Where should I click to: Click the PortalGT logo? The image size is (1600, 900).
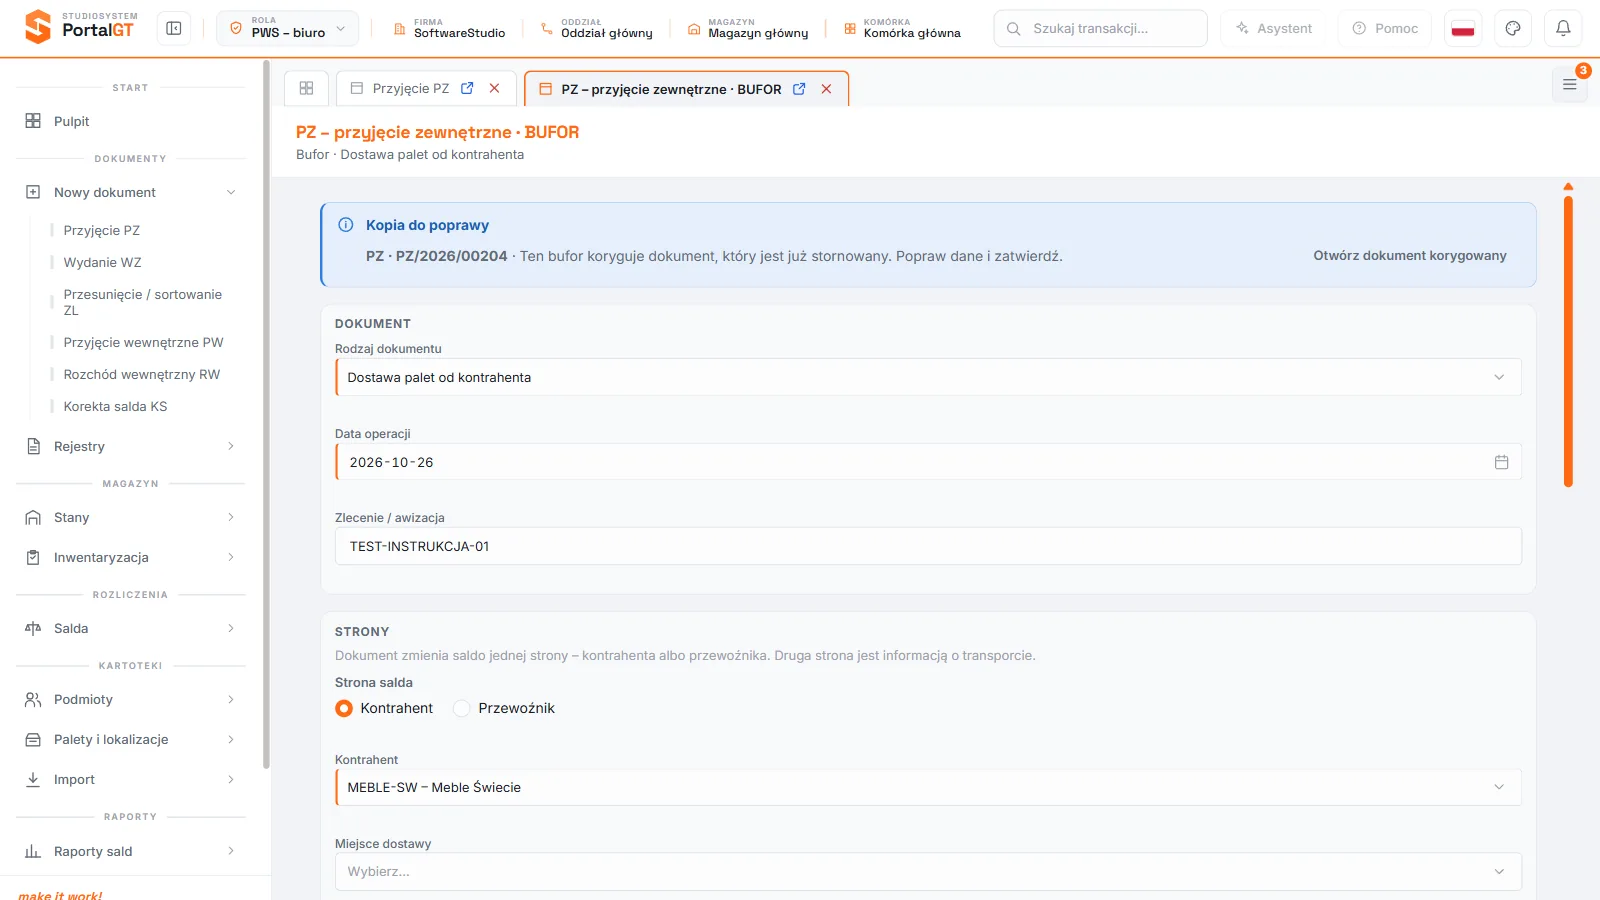click(x=80, y=27)
